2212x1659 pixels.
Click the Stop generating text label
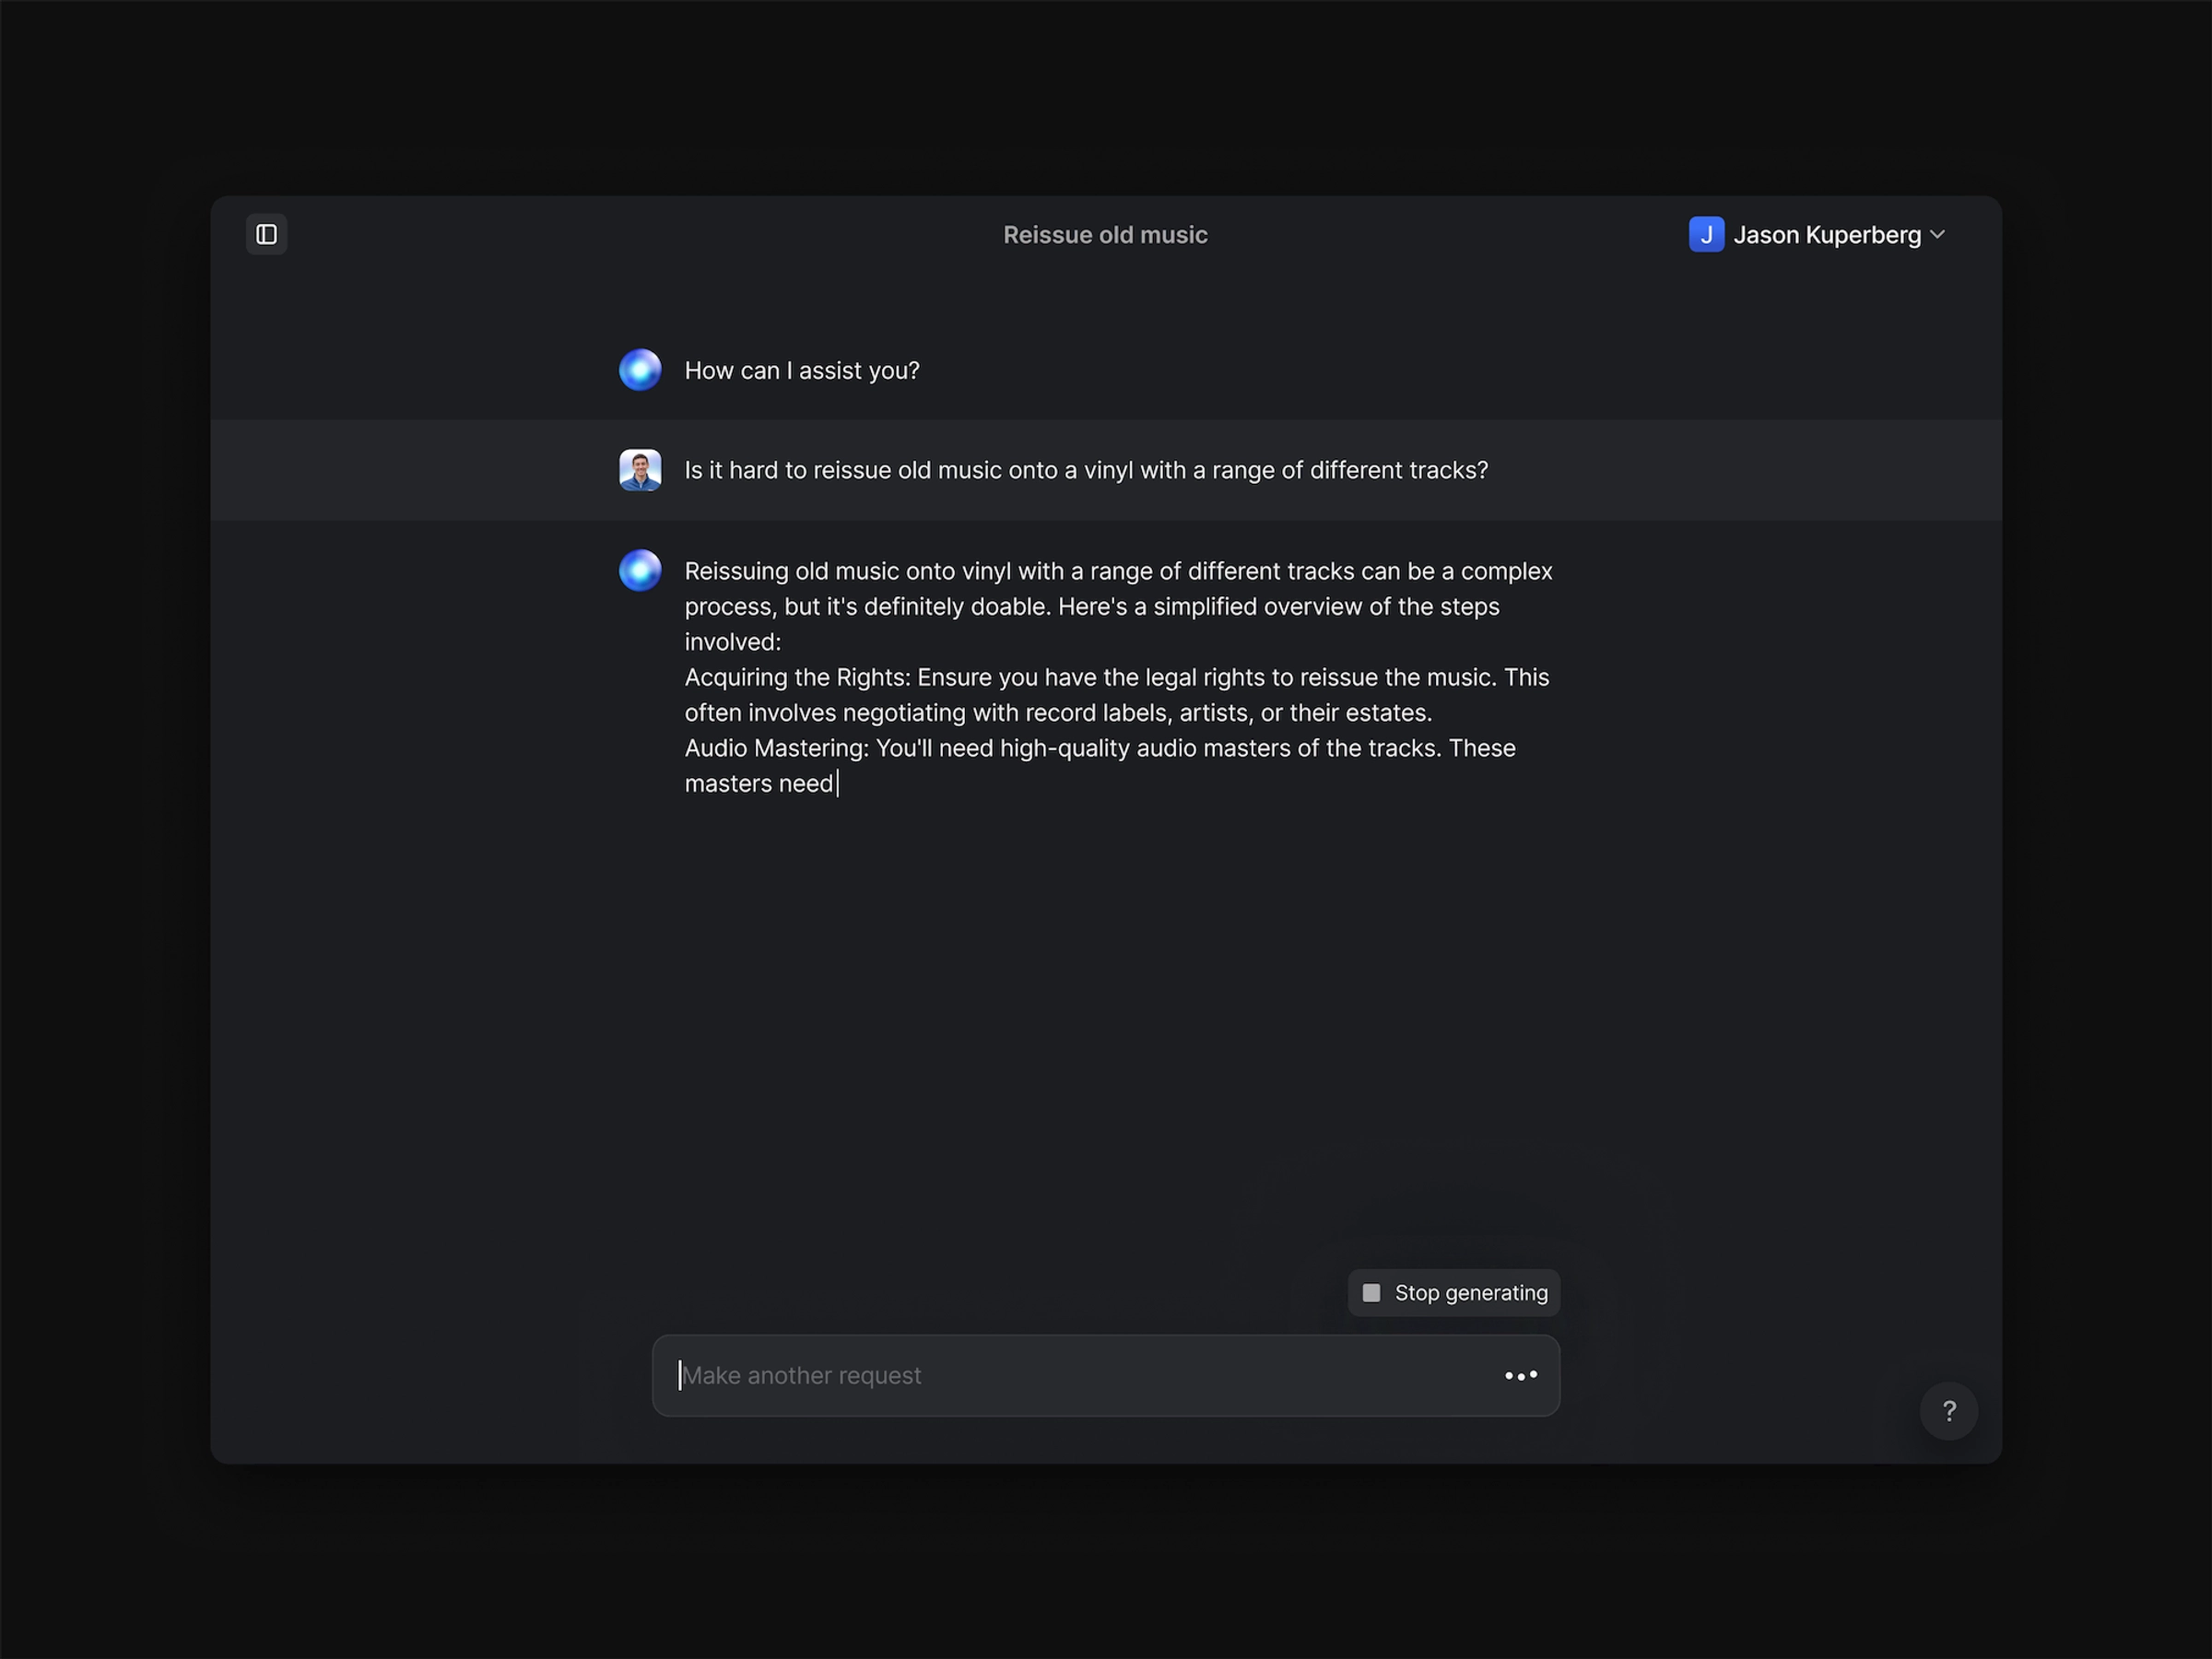[1470, 1293]
